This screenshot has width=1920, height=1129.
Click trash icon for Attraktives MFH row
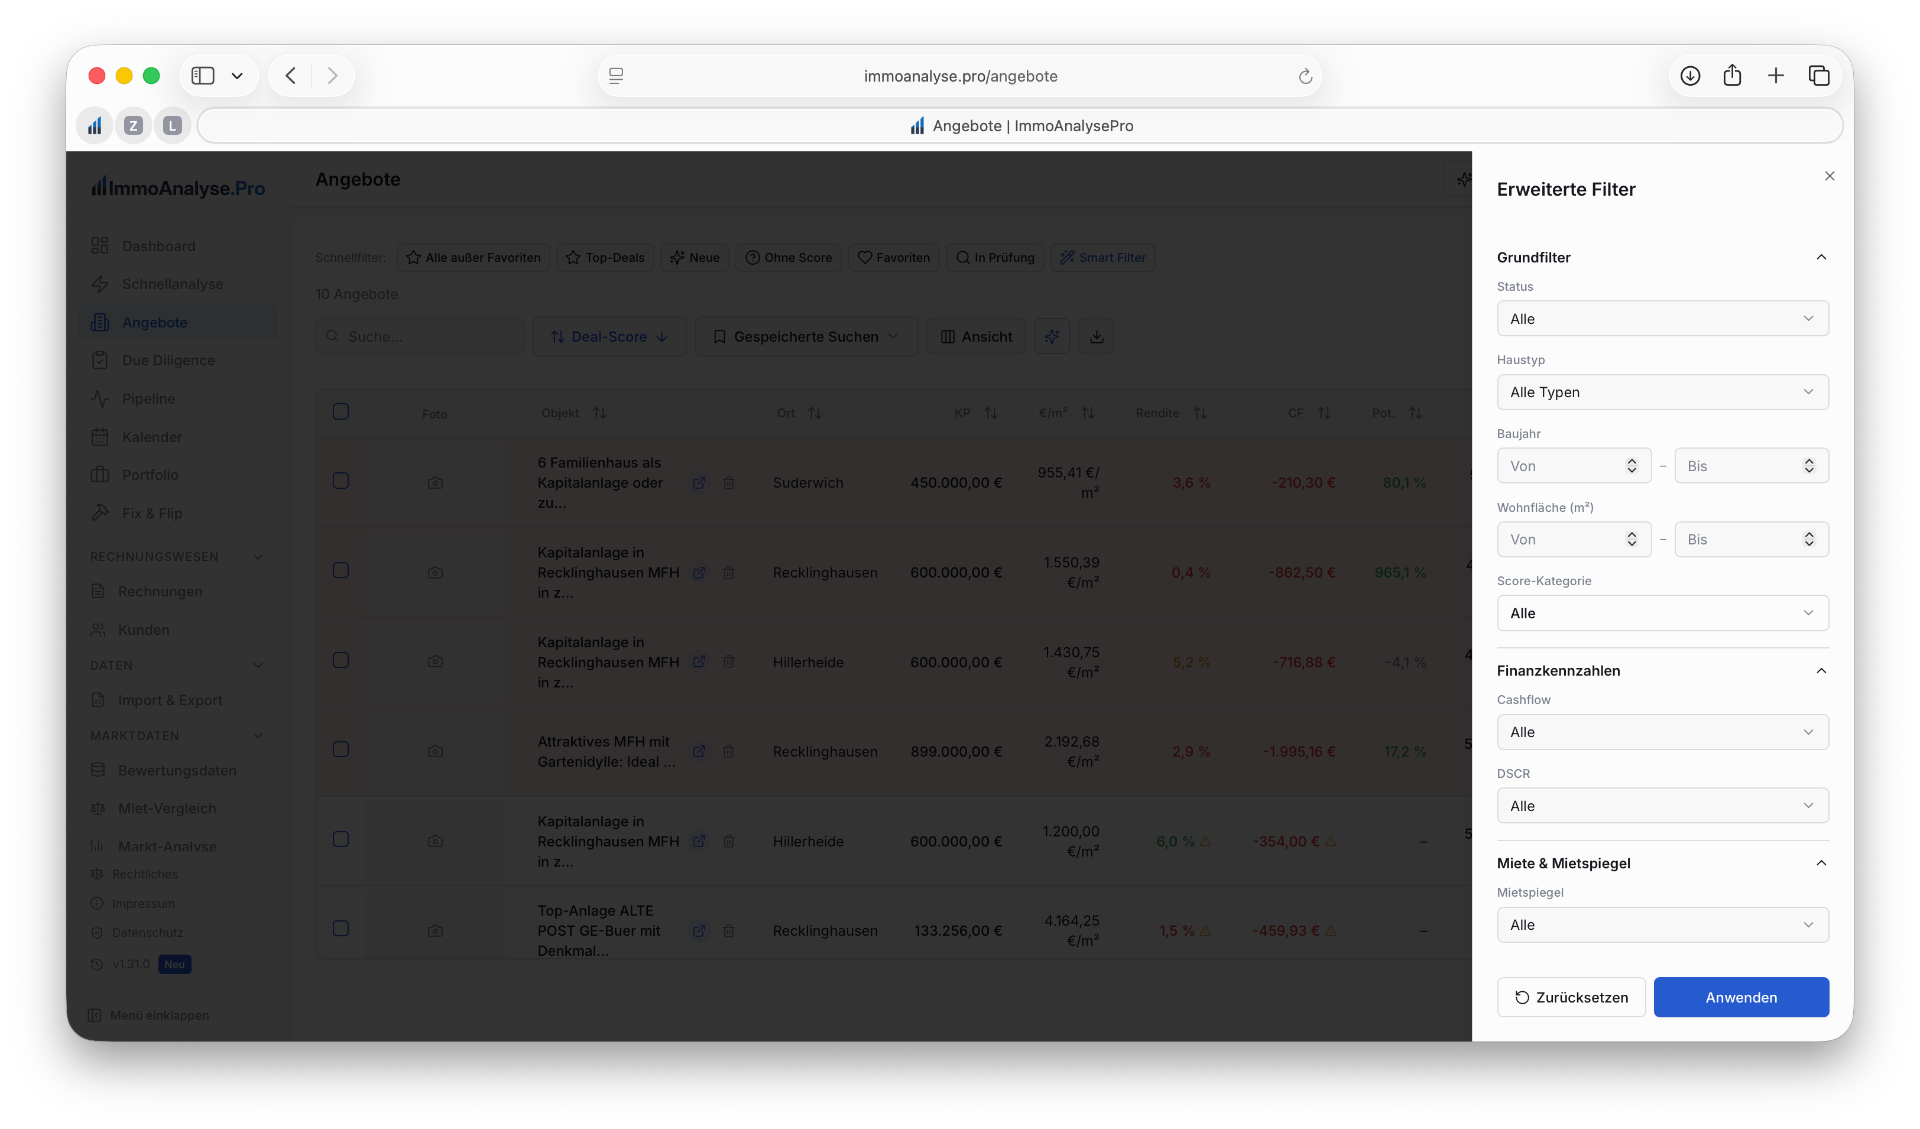point(729,752)
